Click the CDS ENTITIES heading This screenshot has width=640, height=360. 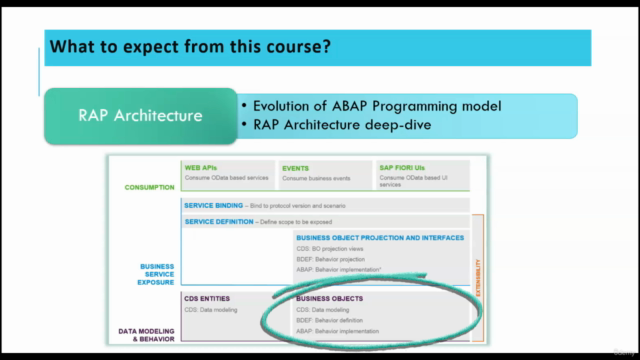coord(207,299)
